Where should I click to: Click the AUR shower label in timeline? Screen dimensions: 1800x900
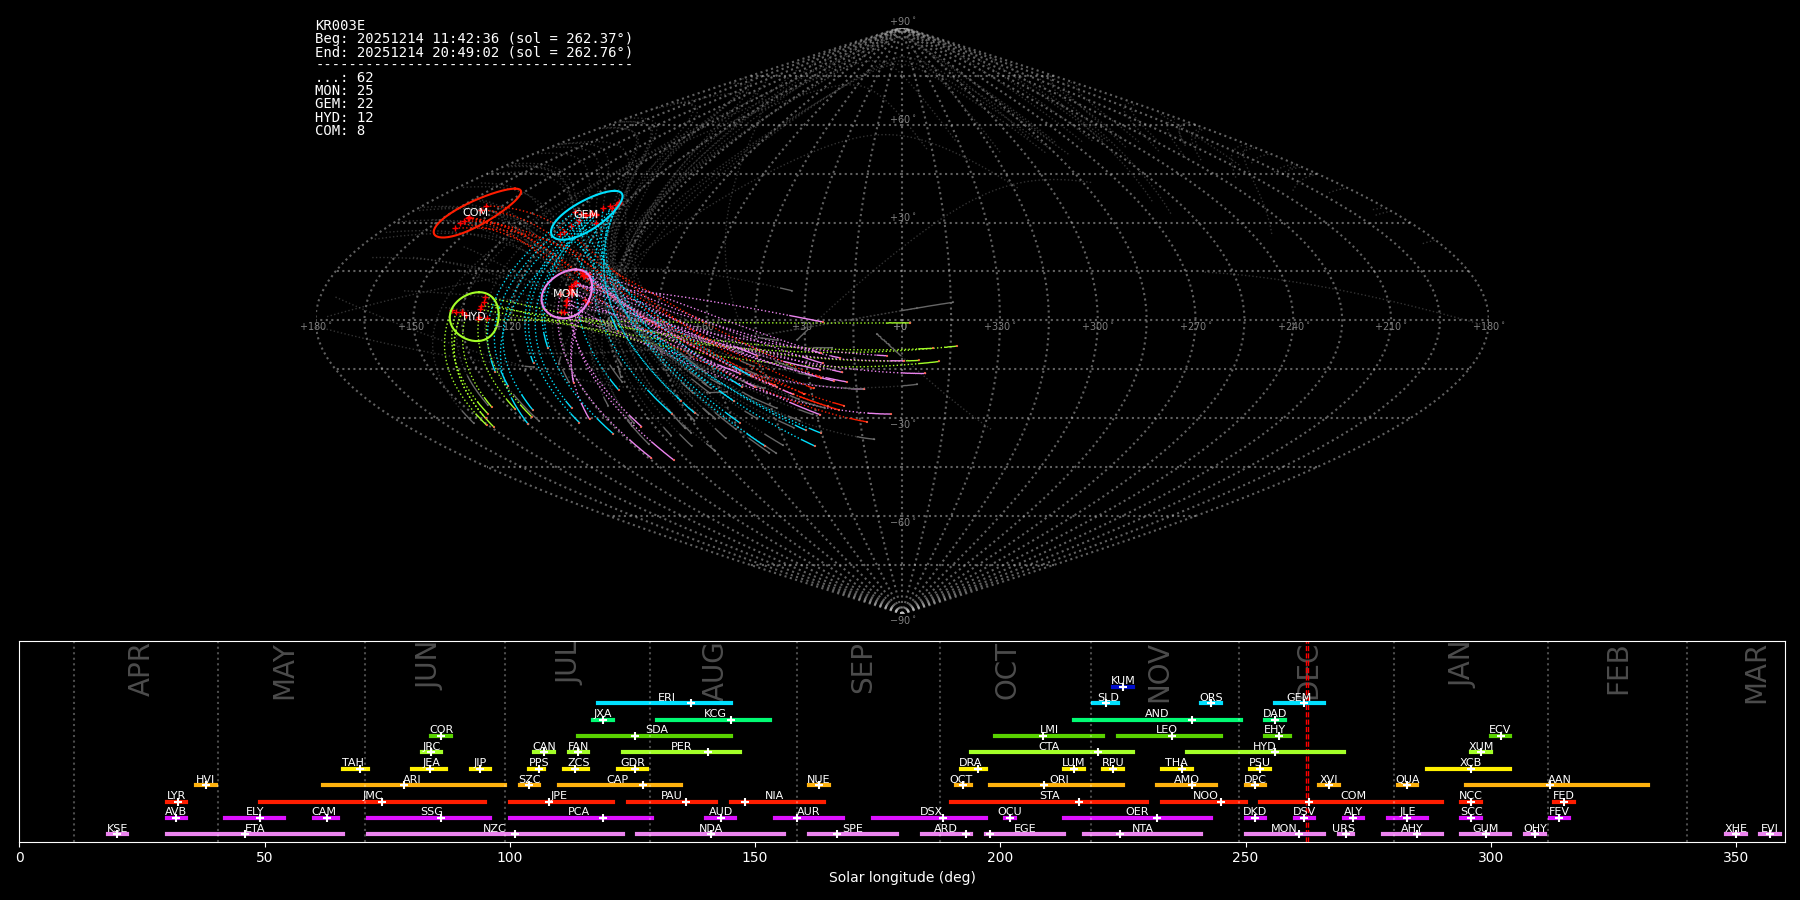tap(808, 812)
